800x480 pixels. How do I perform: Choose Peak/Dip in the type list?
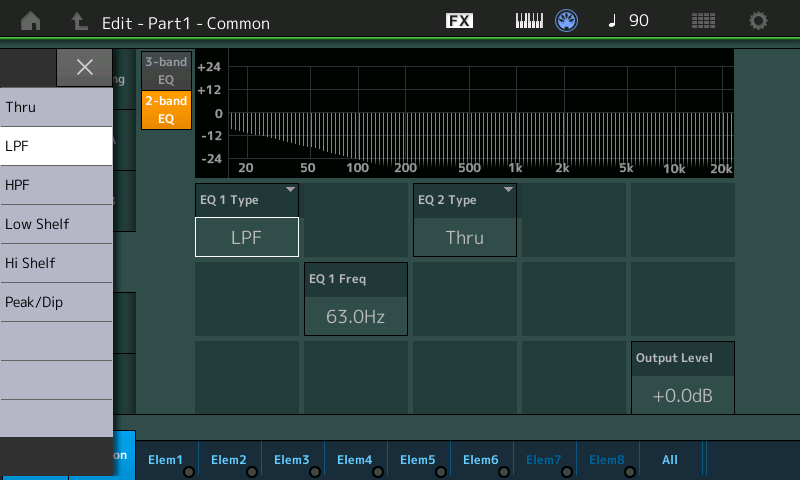56,302
